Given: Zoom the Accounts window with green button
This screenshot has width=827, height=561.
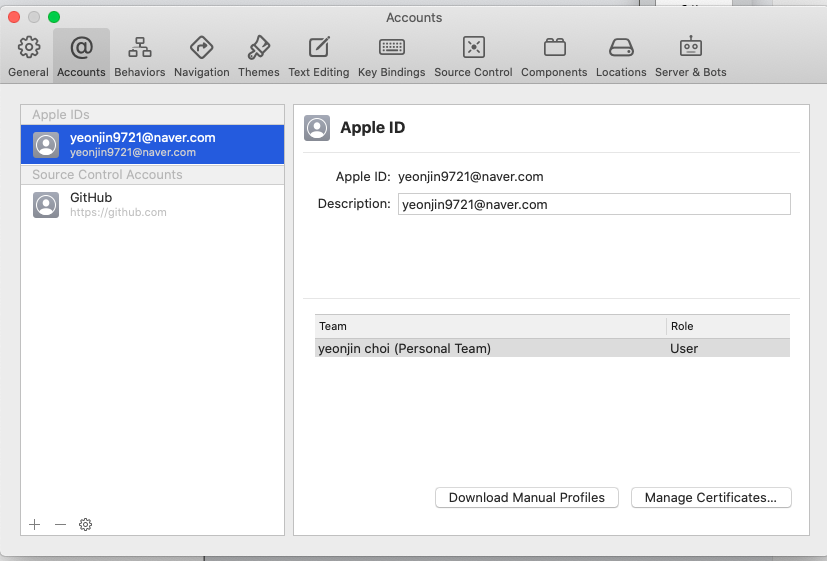Looking at the screenshot, I should tap(54, 17).
